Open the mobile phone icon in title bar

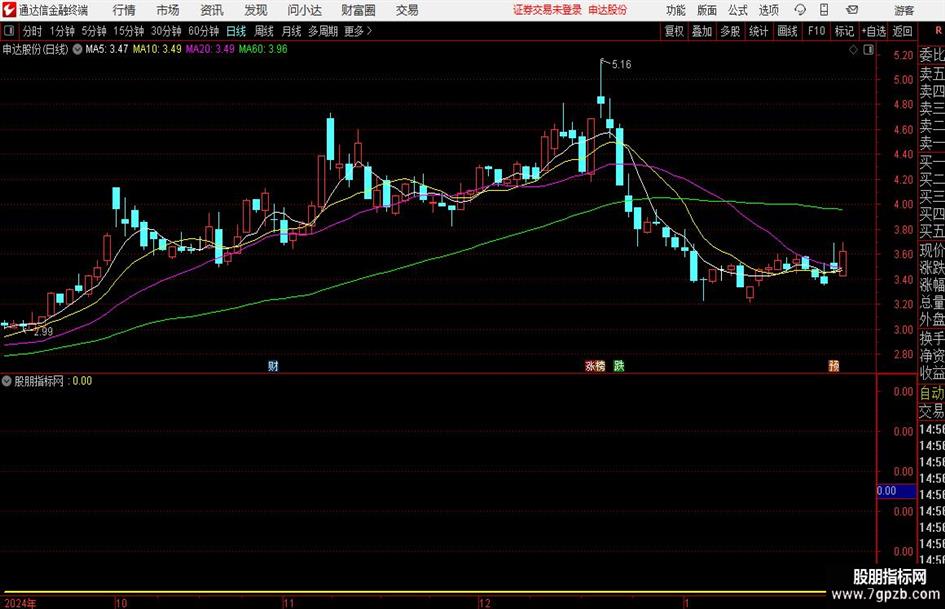pyautogui.click(x=824, y=10)
